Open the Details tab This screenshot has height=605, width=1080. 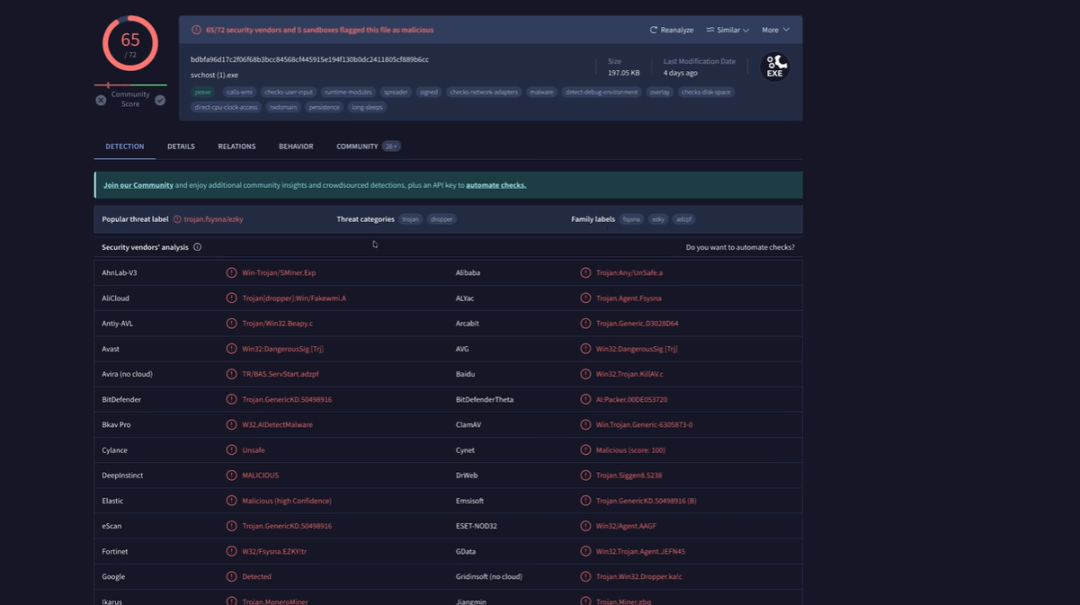pyautogui.click(x=181, y=146)
